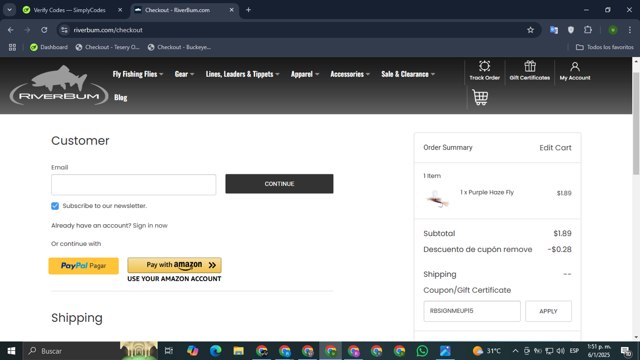
Task: Focus the Email input field
Action: coord(133,184)
